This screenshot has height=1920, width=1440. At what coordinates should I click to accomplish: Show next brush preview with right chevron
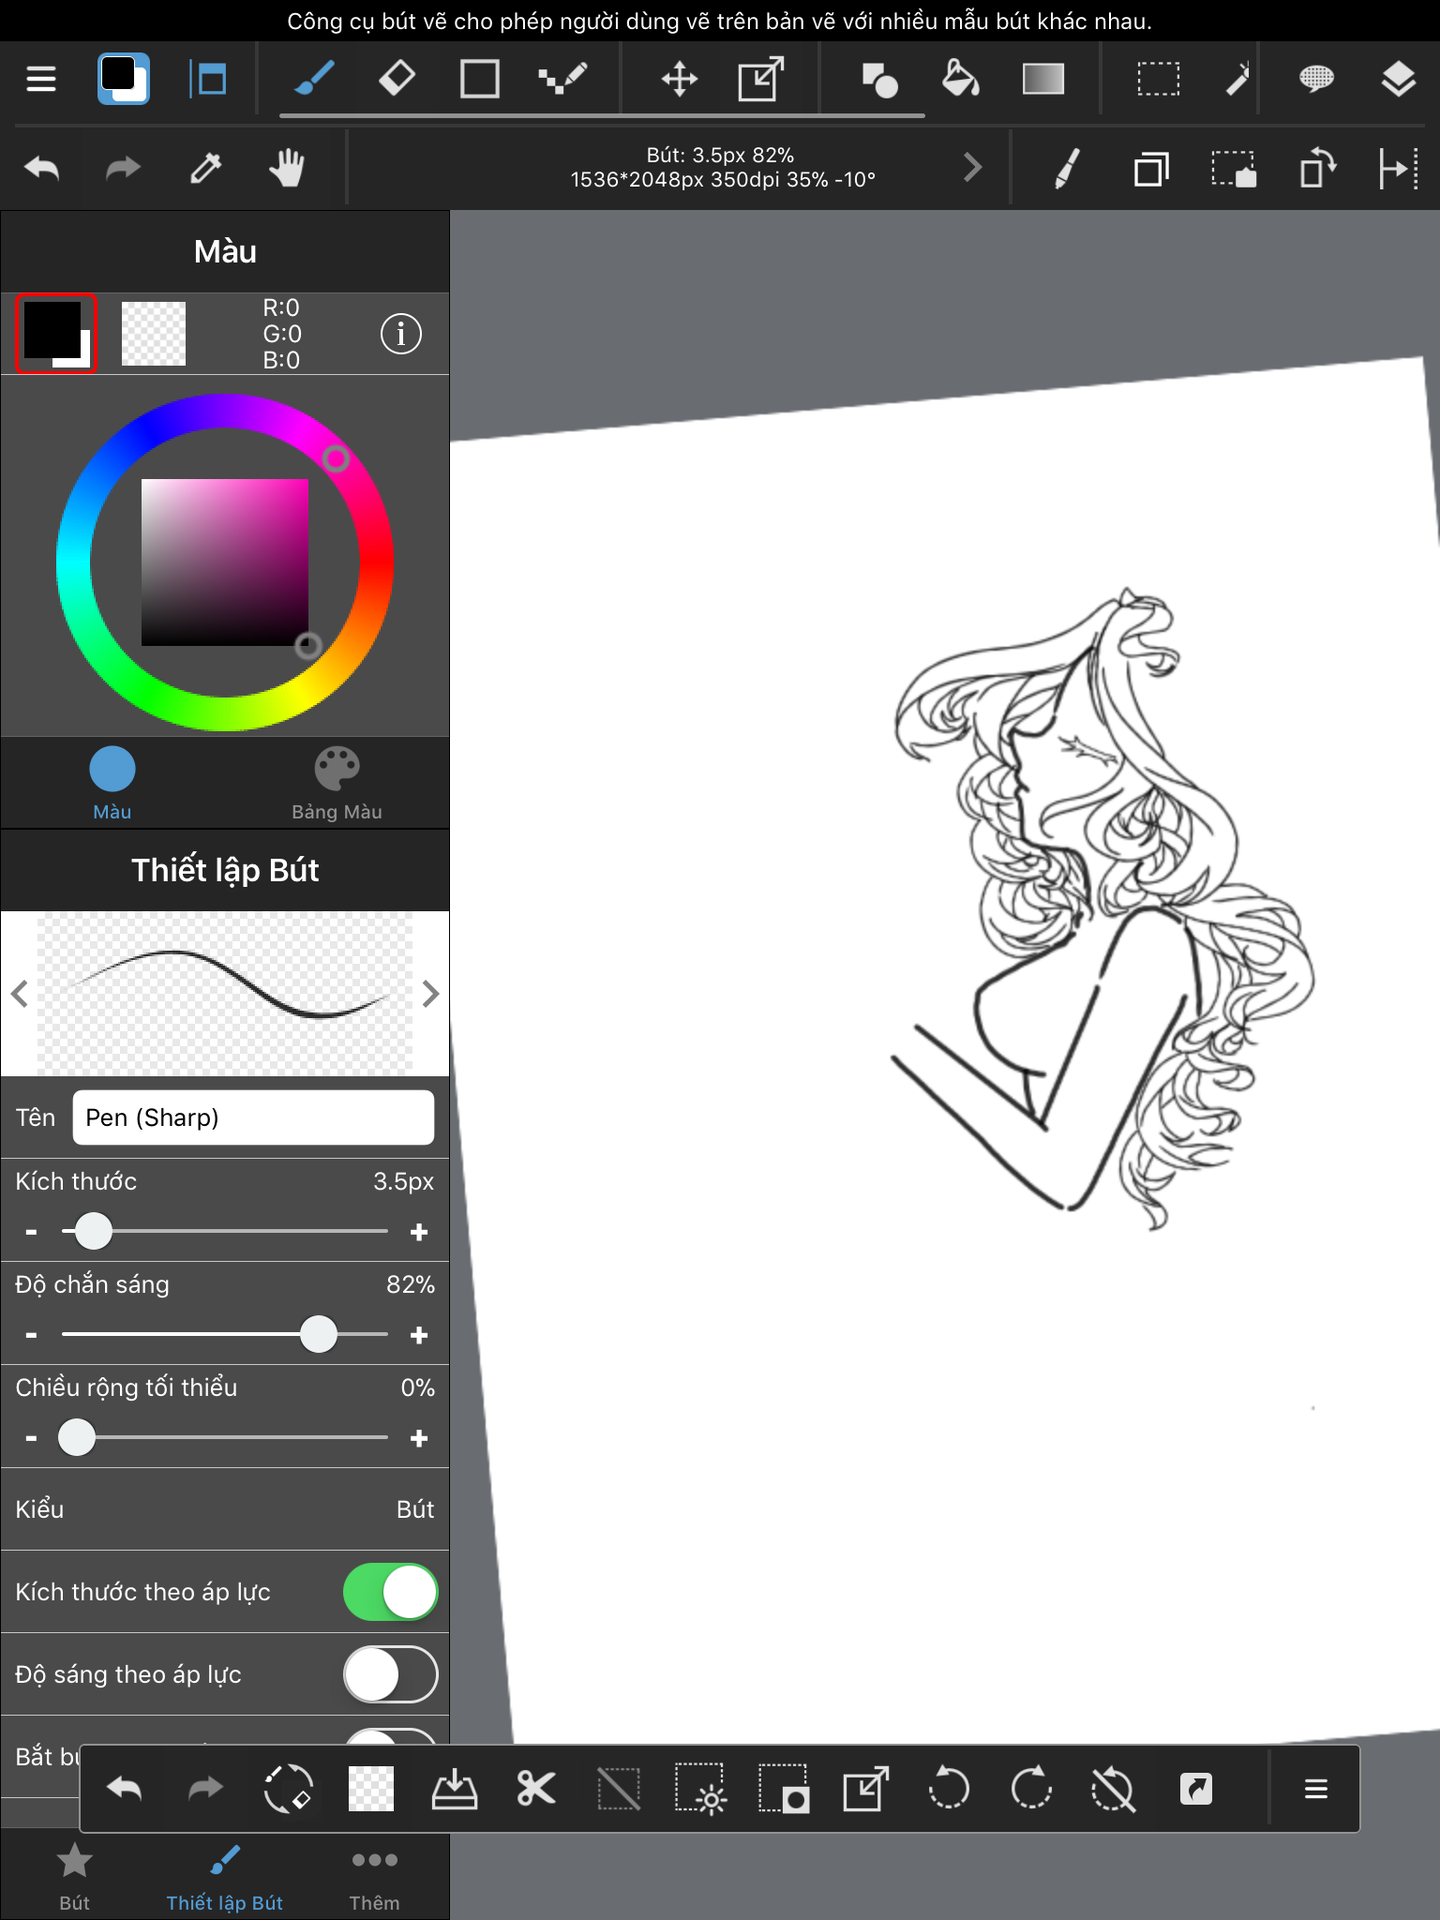click(431, 994)
